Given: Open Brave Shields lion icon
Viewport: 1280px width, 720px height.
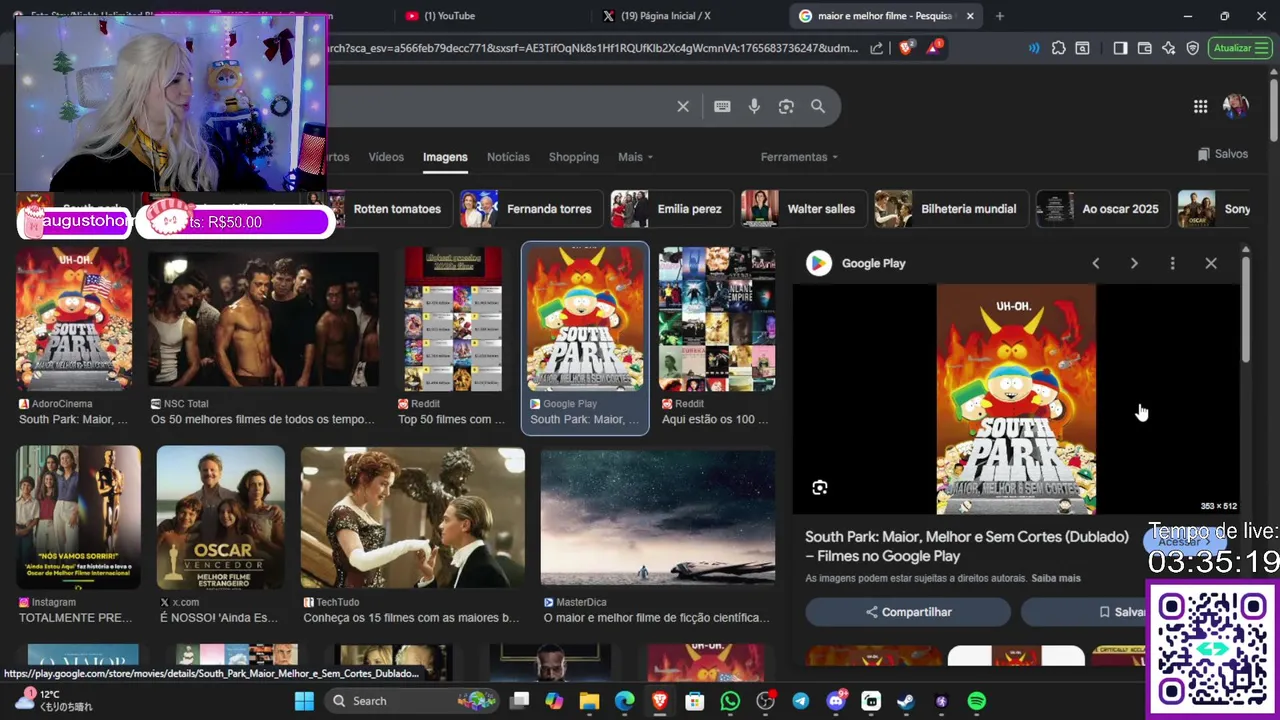Looking at the screenshot, I should [x=906, y=48].
